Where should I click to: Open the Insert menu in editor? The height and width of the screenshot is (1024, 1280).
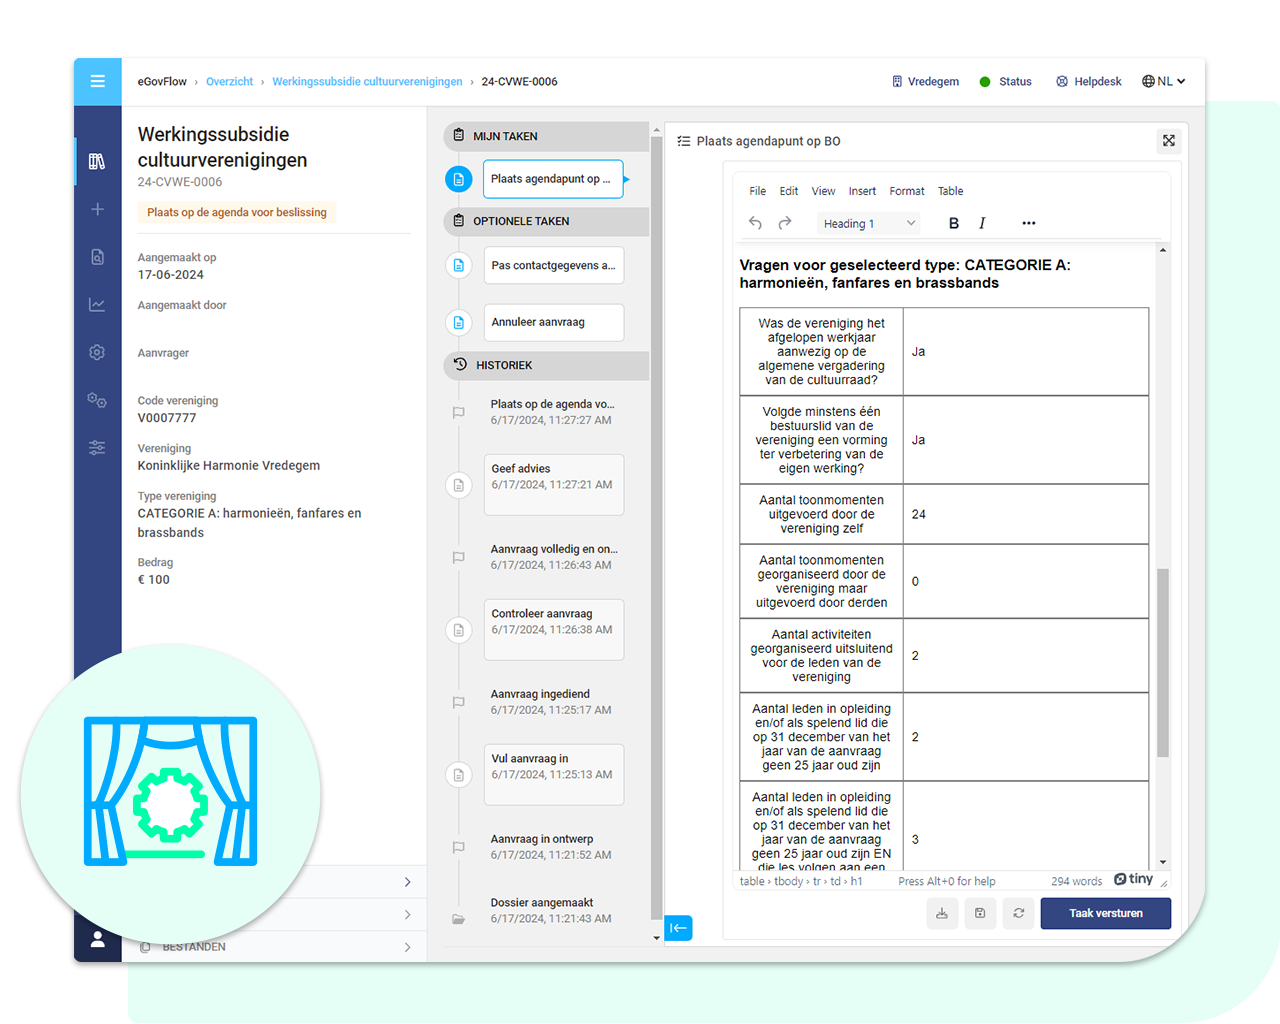click(861, 191)
